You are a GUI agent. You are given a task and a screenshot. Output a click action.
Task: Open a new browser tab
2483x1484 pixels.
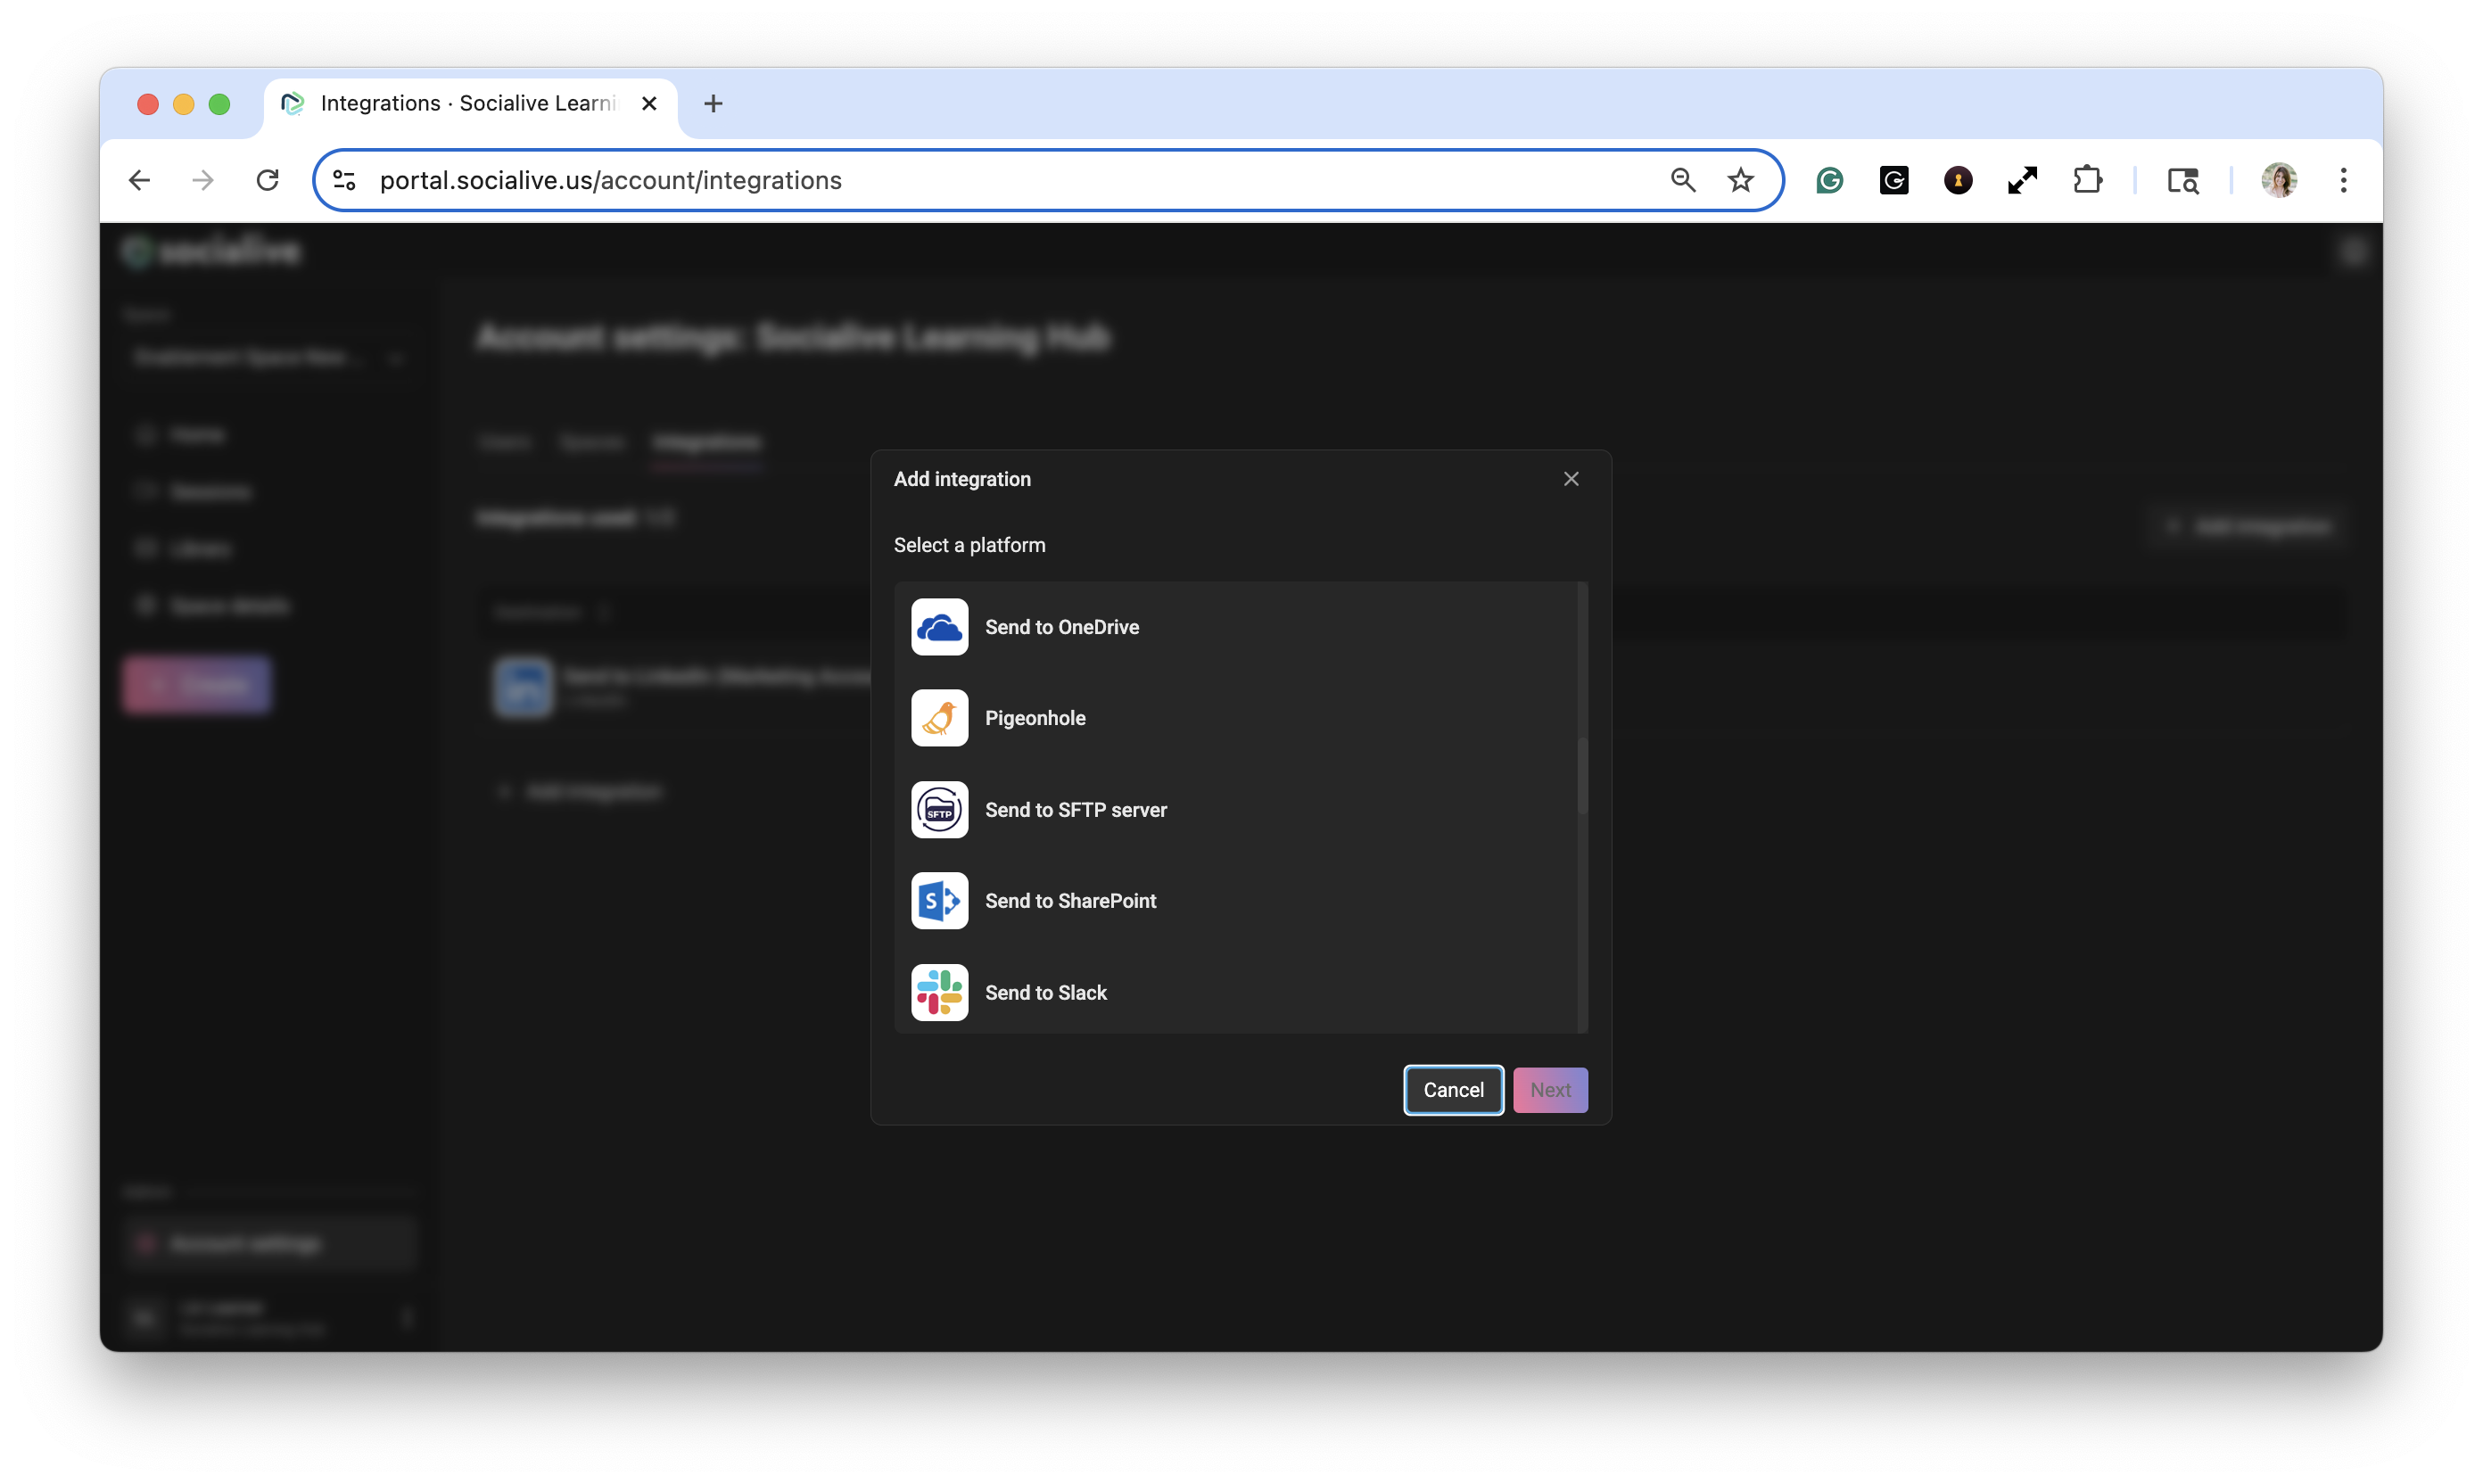point(713,104)
